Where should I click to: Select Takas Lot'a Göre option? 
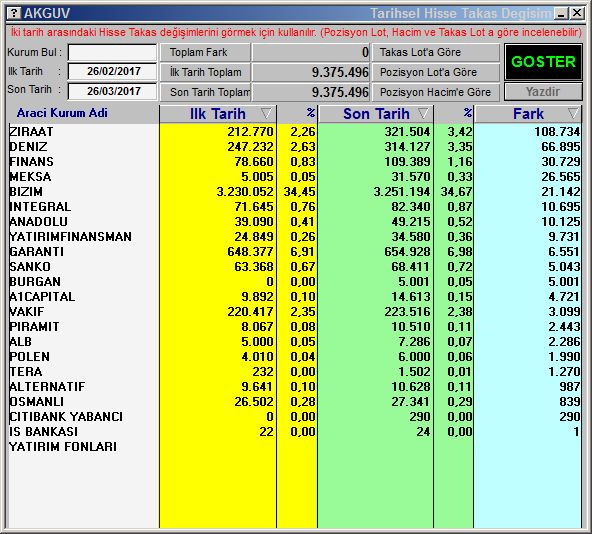(436, 52)
